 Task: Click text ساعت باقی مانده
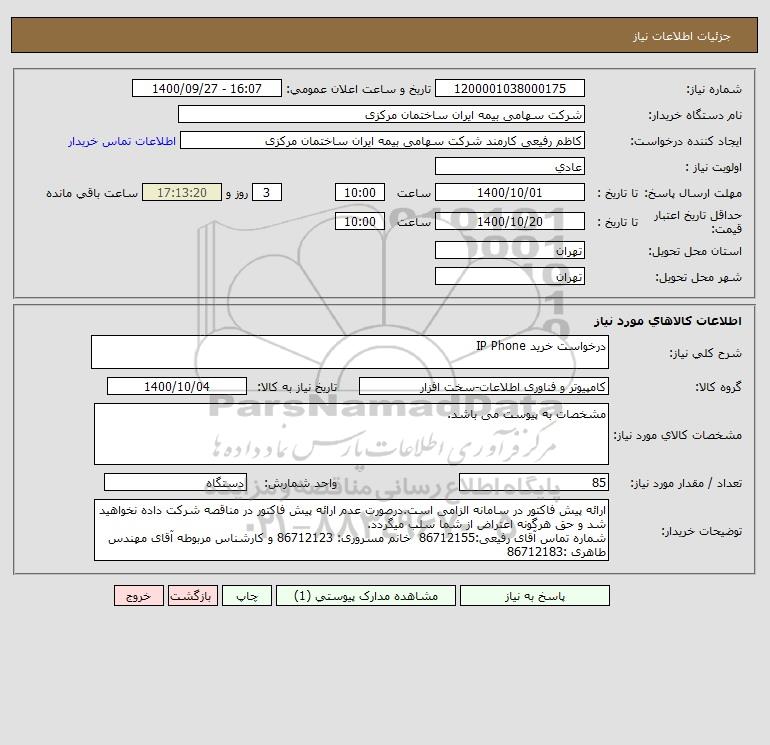pyautogui.click(x=92, y=193)
